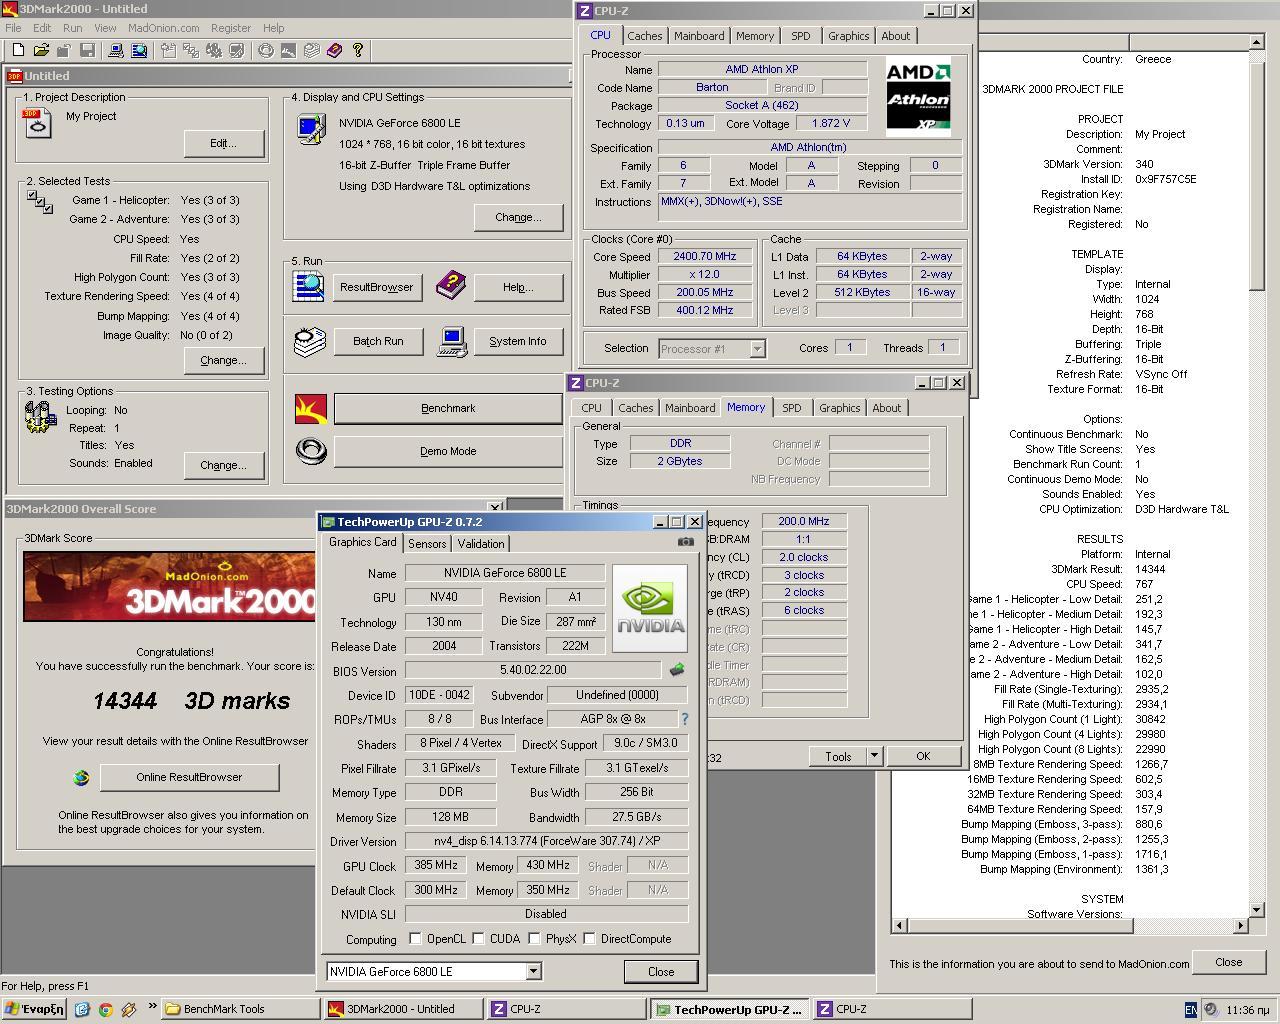Image resolution: width=1280 pixels, height=1024 pixels.
Task: Open the Mainboard tab in upper CPU-Z
Action: [x=699, y=36]
